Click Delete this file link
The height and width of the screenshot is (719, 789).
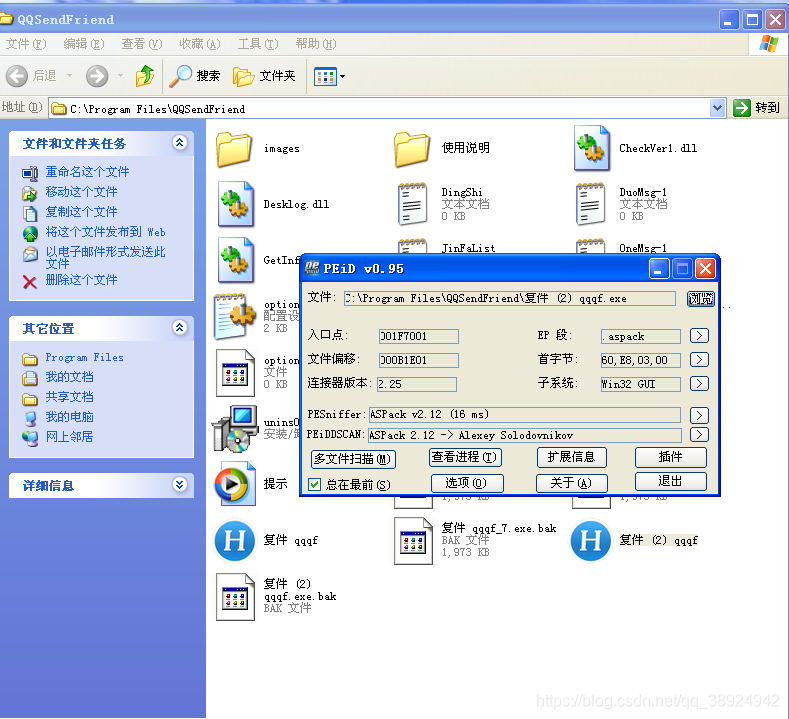(81, 280)
